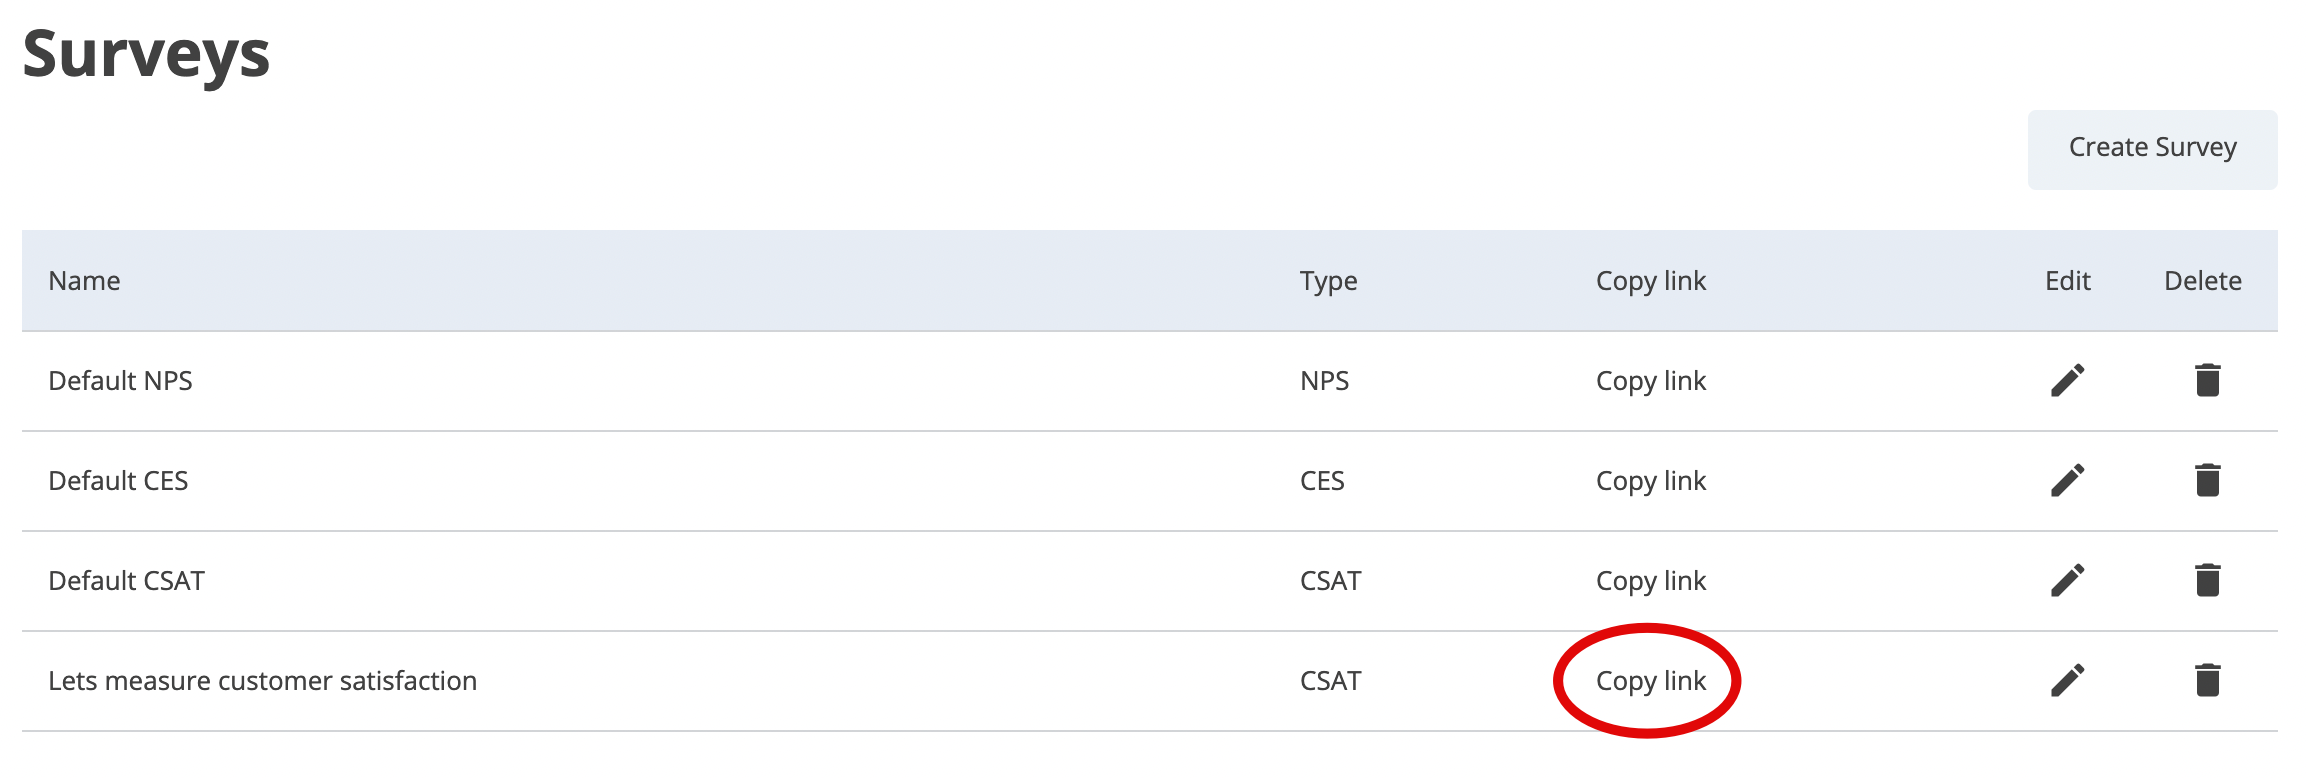Edit the Default NPS survey

[x=2067, y=380]
